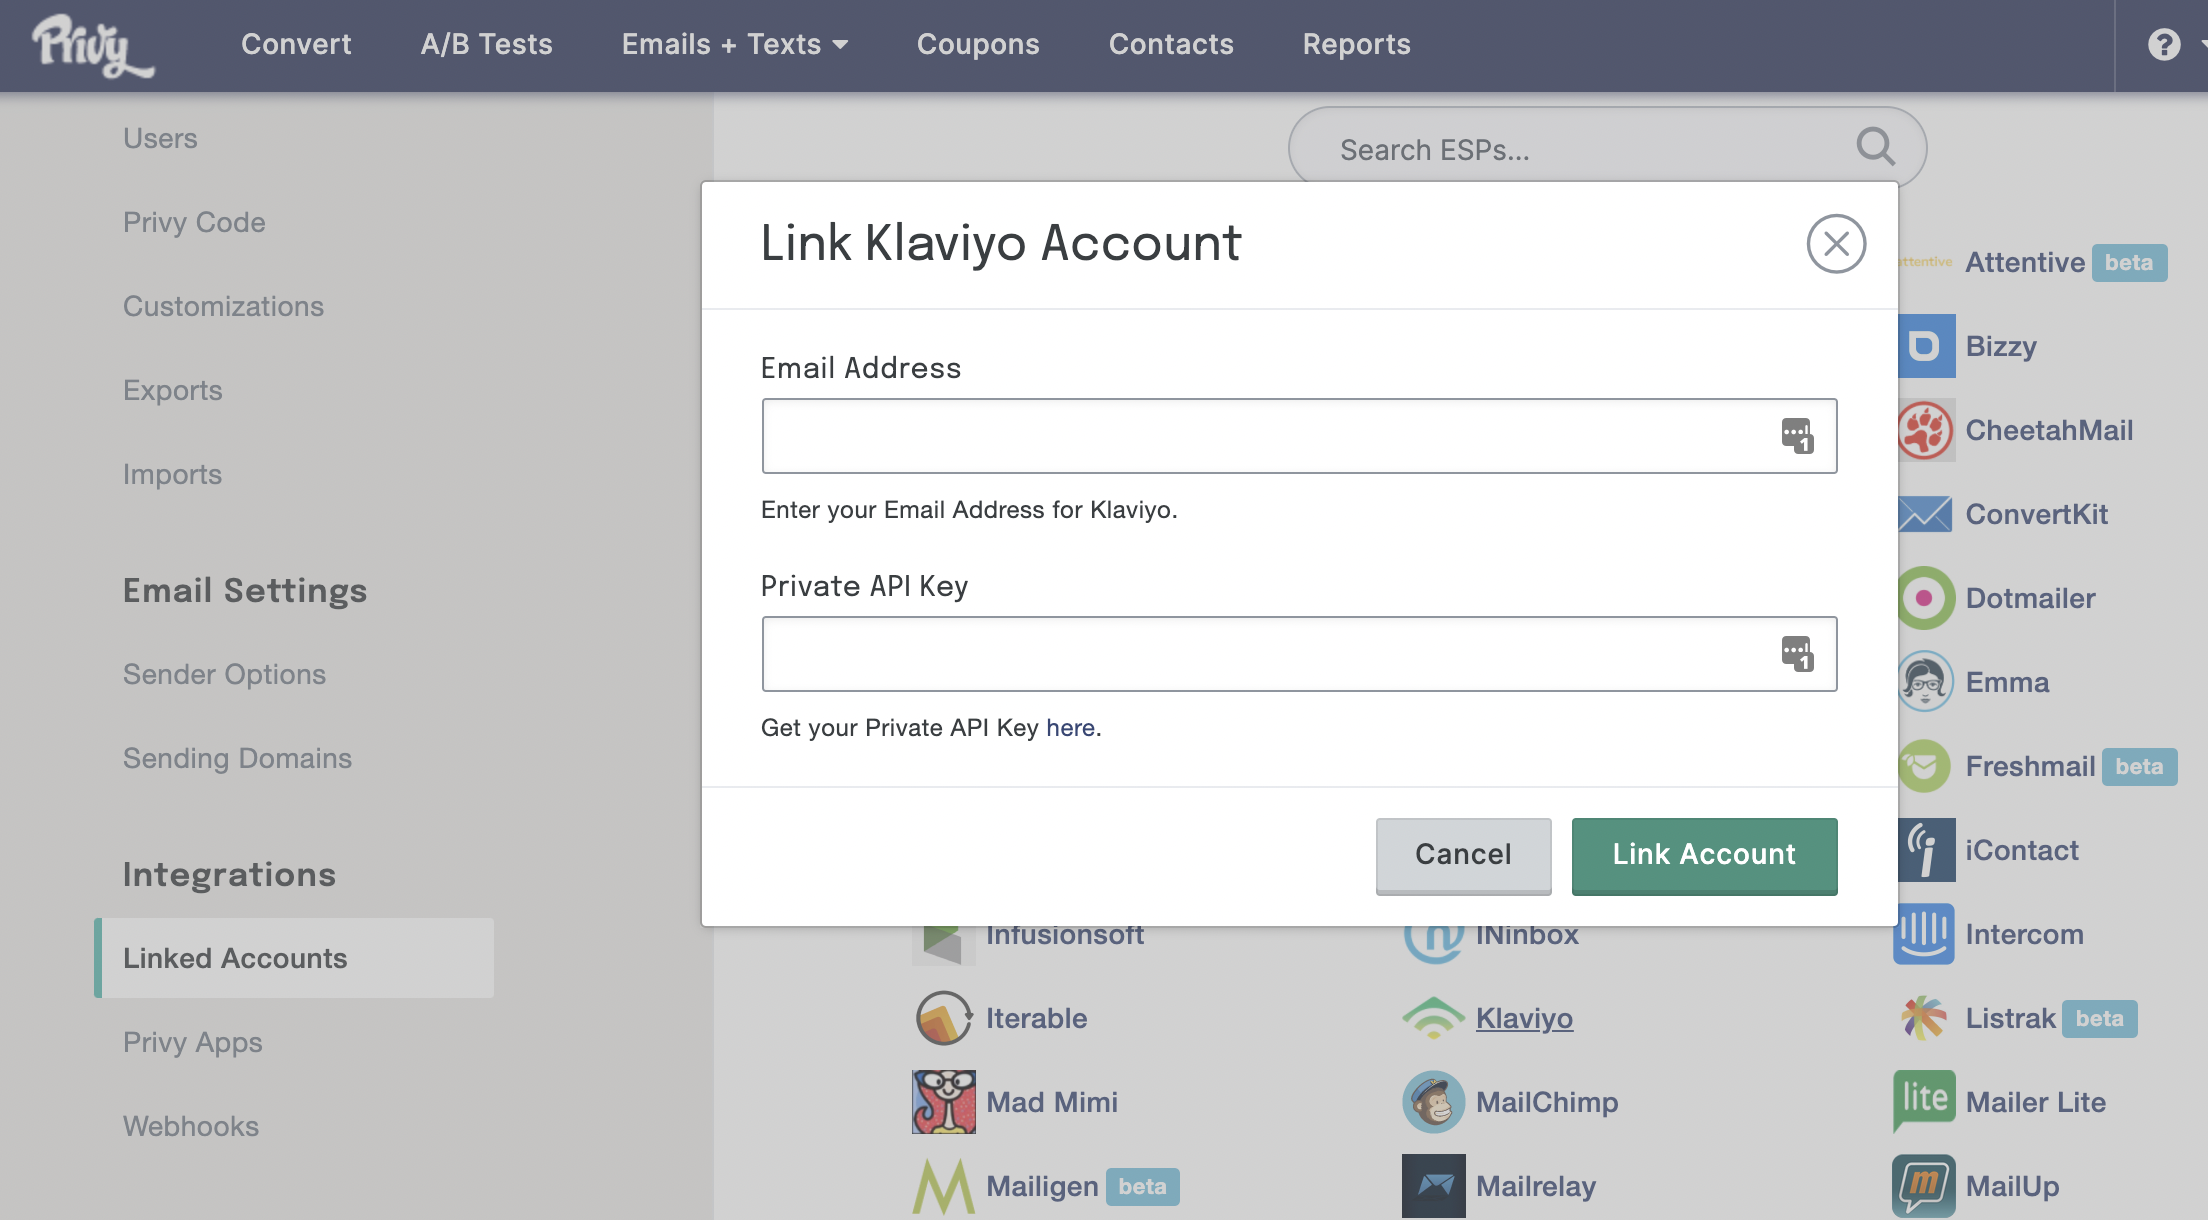The height and width of the screenshot is (1220, 2208).
Task: Click the Dotmailer circle icon
Action: click(1926, 598)
